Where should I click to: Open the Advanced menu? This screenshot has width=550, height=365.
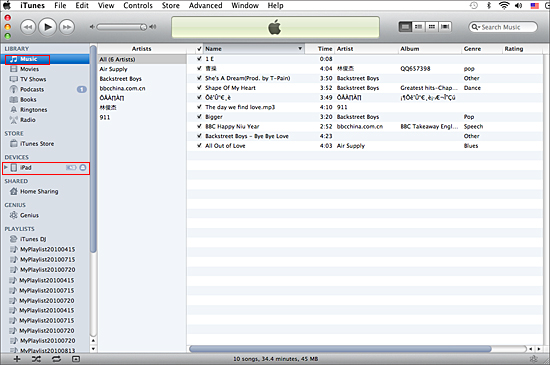(206, 5)
